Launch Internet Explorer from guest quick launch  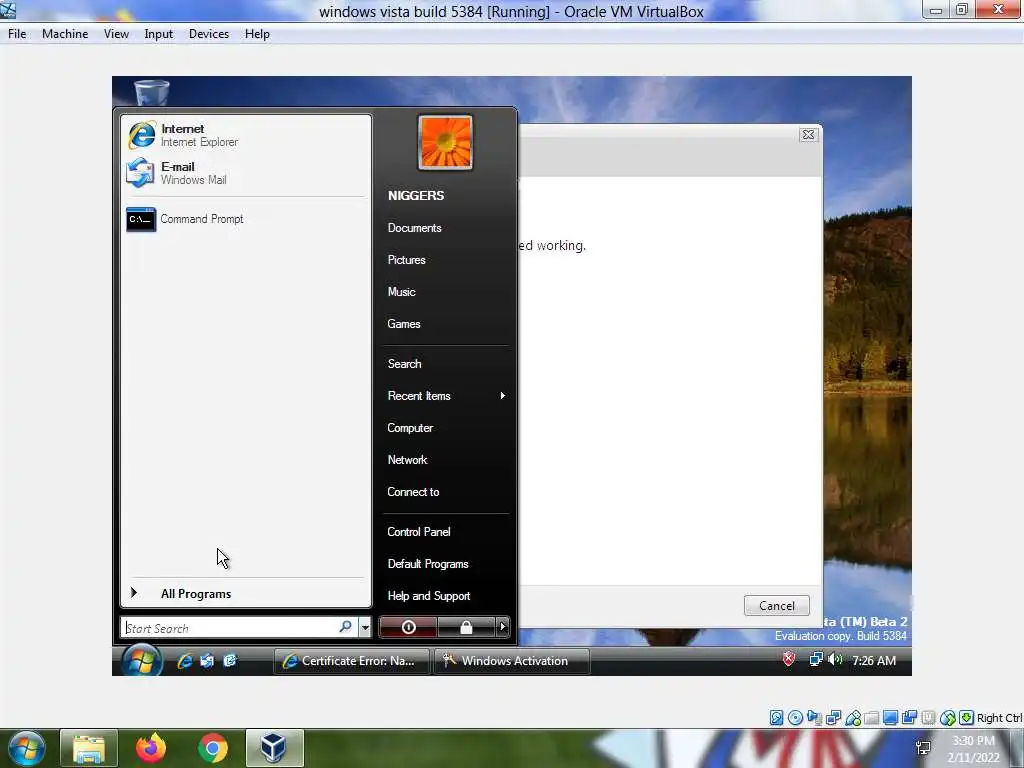pos(185,661)
